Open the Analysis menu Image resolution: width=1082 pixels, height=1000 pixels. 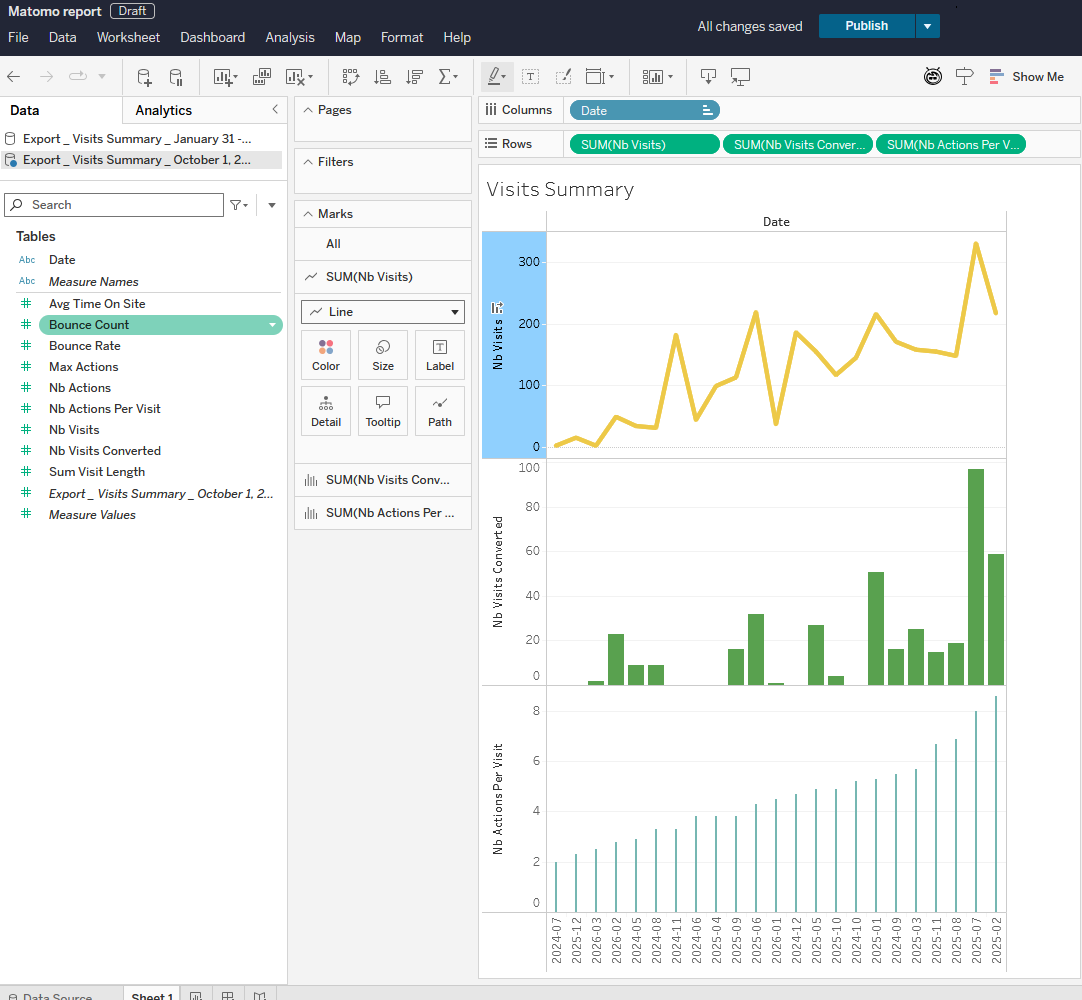click(290, 37)
